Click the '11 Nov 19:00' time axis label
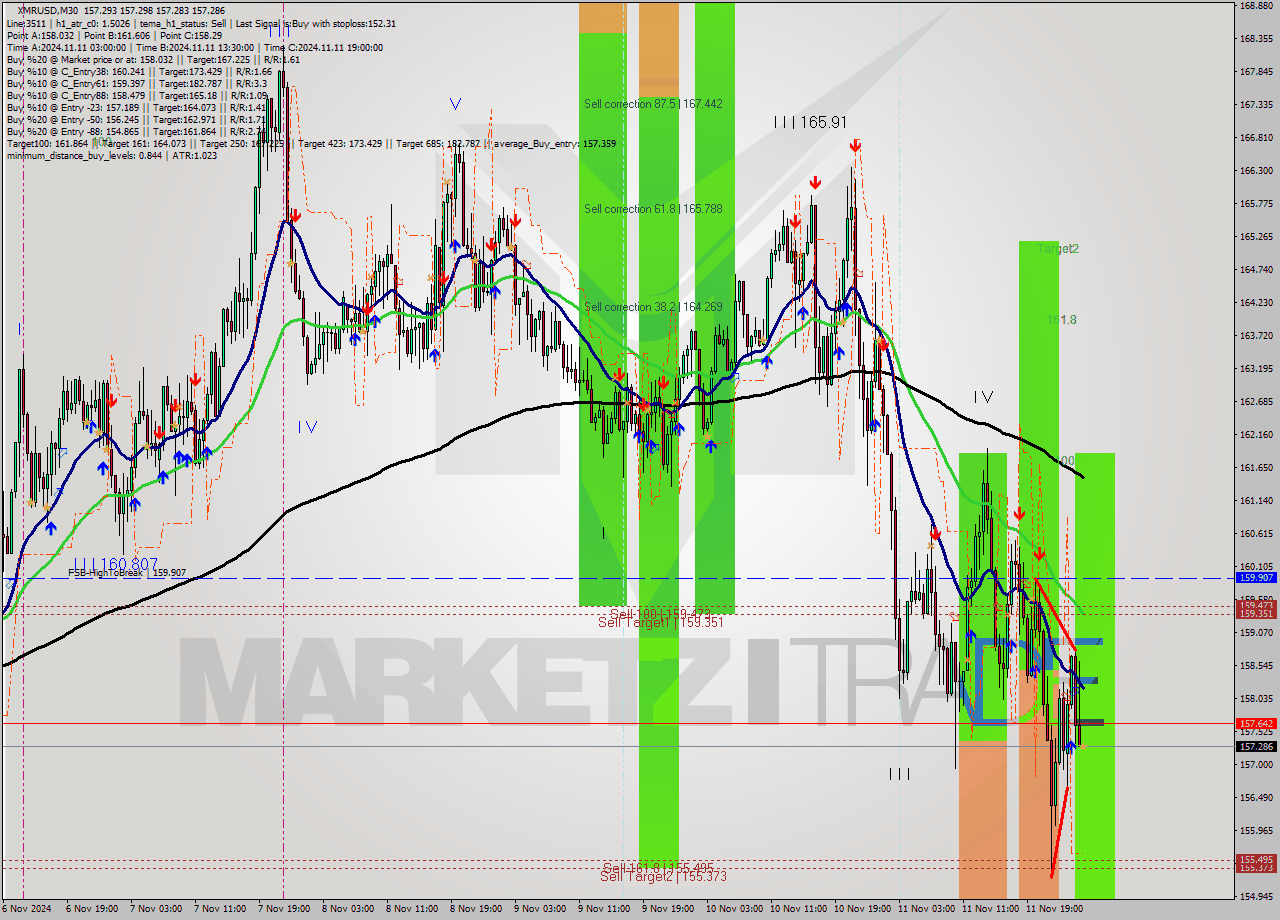The height and width of the screenshot is (920, 1280). coord(1054,909)
